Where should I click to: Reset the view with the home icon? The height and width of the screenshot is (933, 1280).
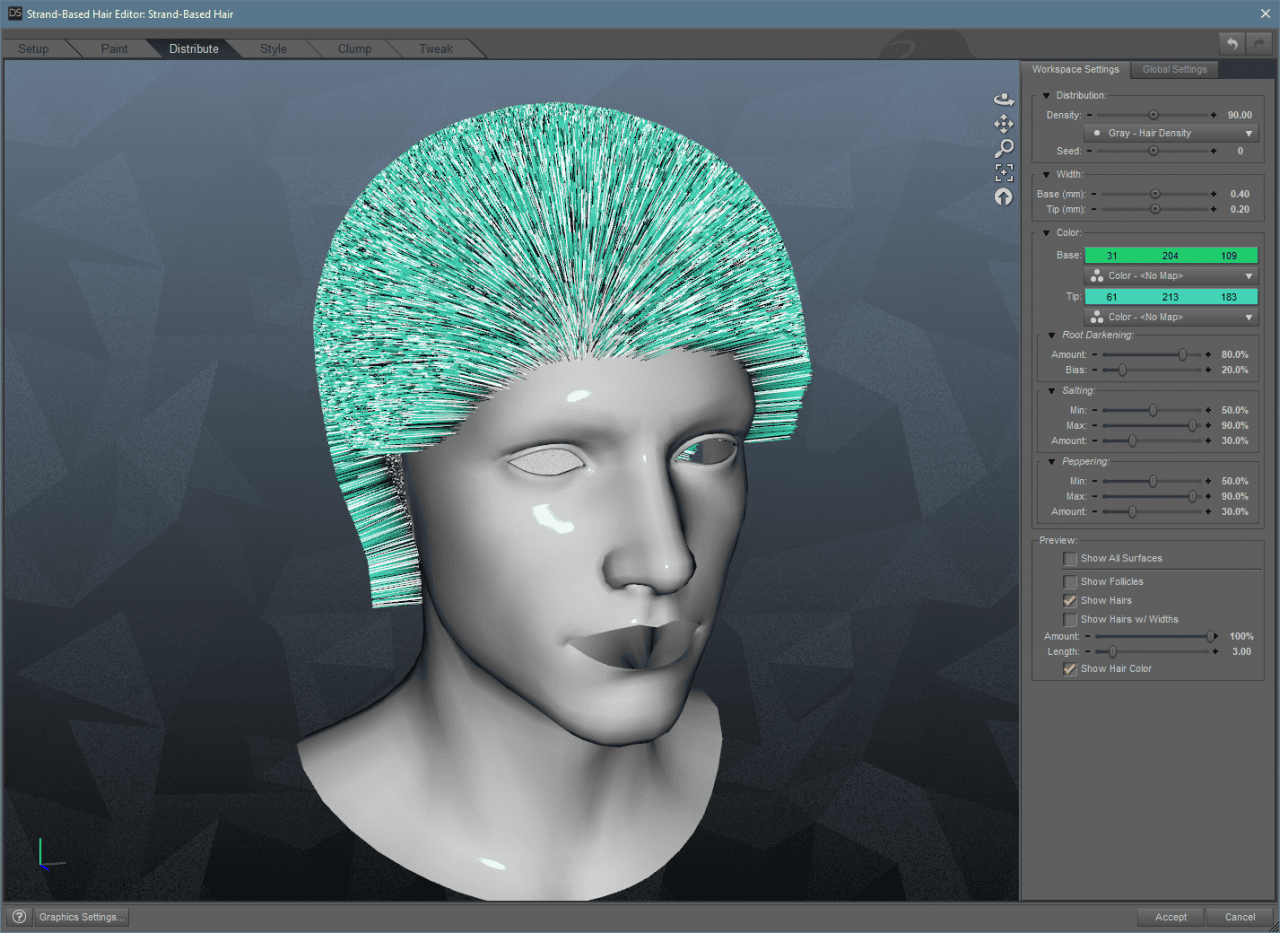pos(1004,196)
